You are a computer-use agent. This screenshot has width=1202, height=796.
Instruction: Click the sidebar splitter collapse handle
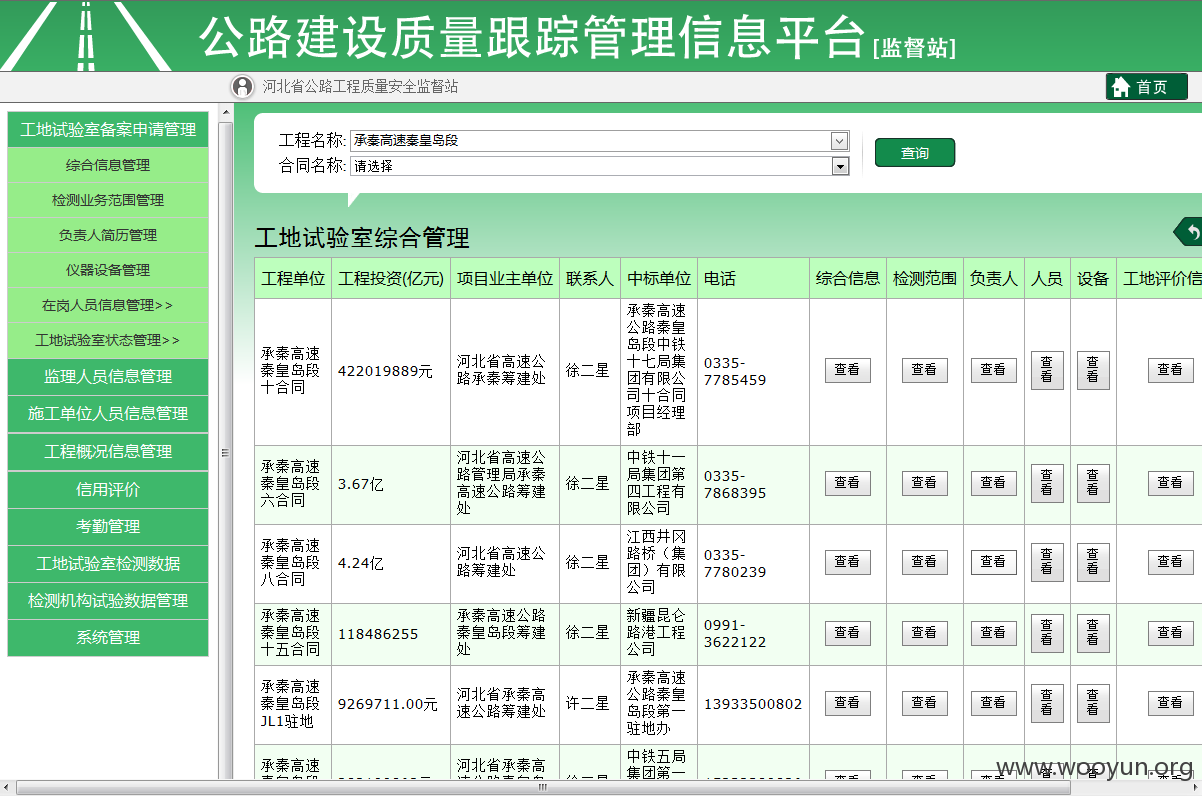coord(225,452)
